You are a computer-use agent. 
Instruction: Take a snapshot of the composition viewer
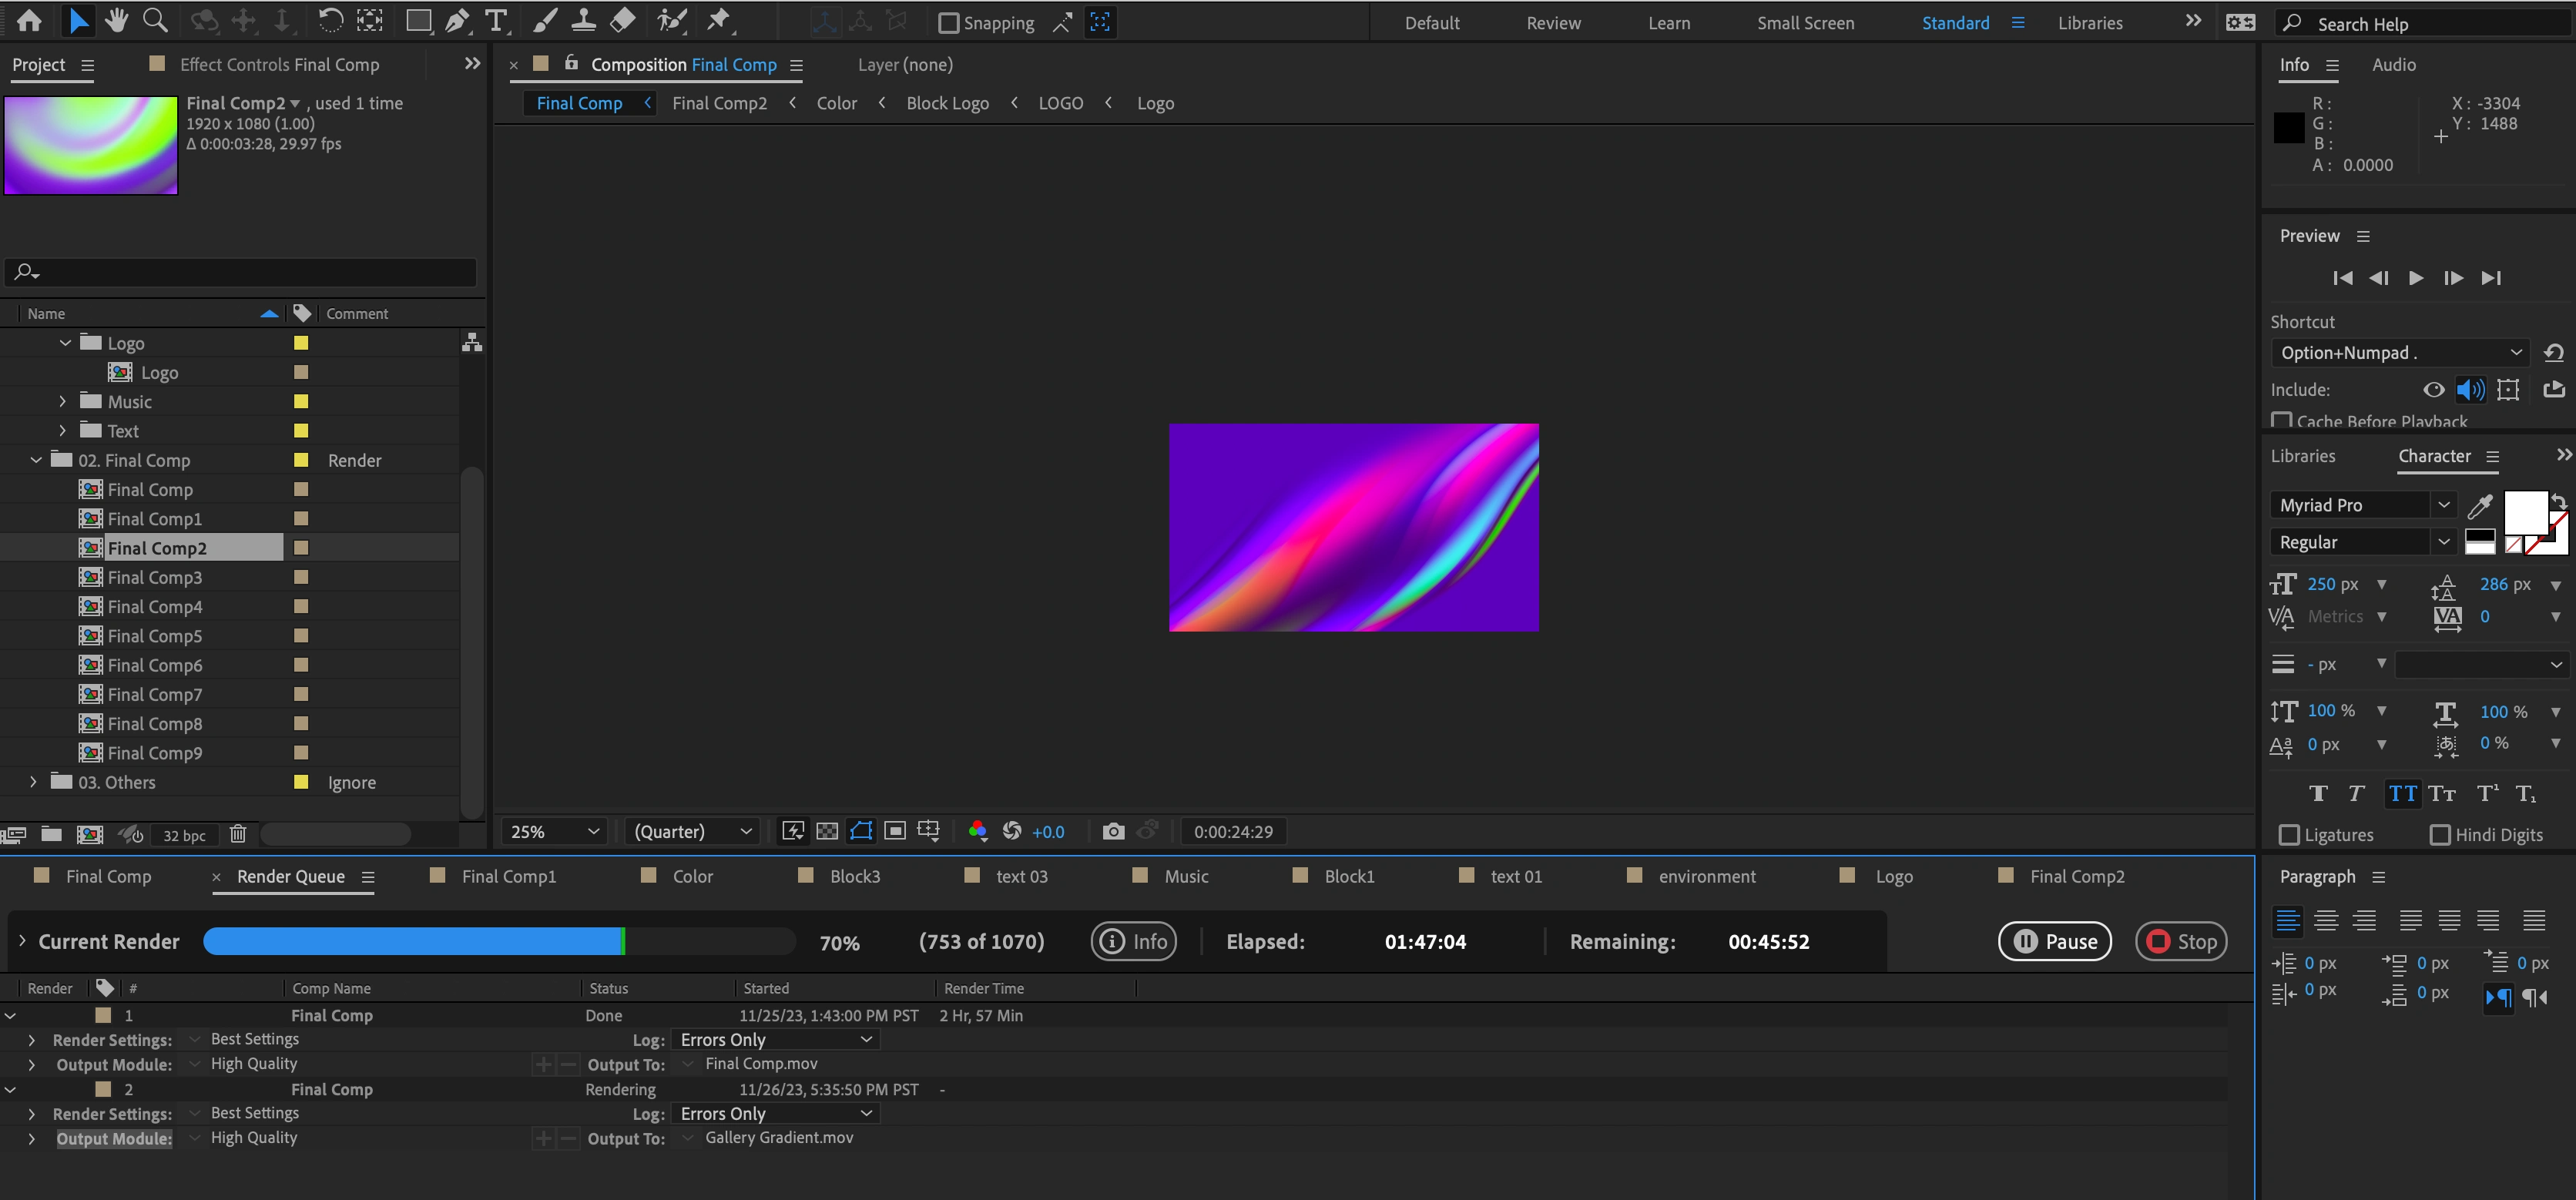point(1113,831)
